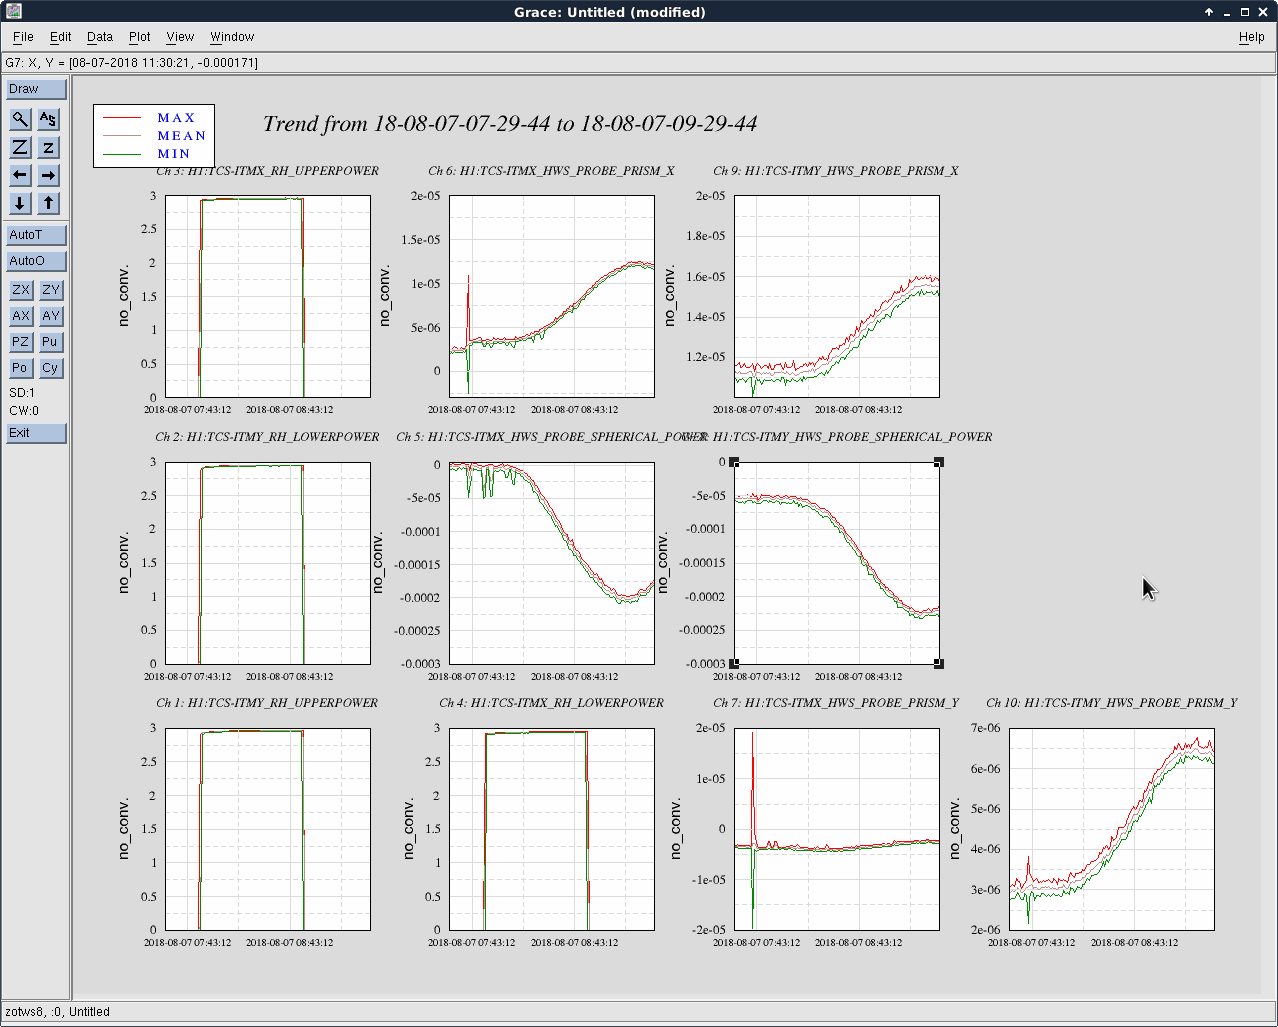This screenshot has height=1027, width=1278.
Task: Click the left arrow scroll icon
Action: [20, 175]
